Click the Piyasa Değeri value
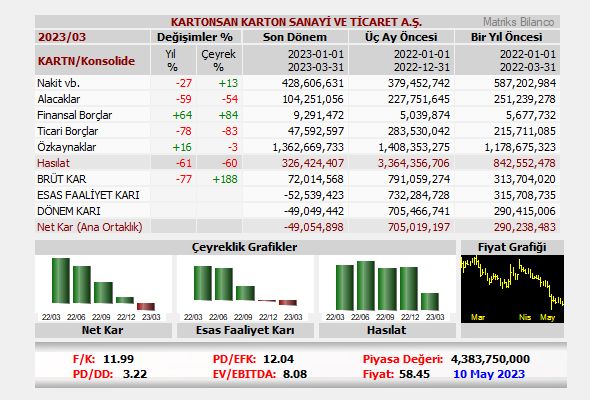 coord(490,359)
